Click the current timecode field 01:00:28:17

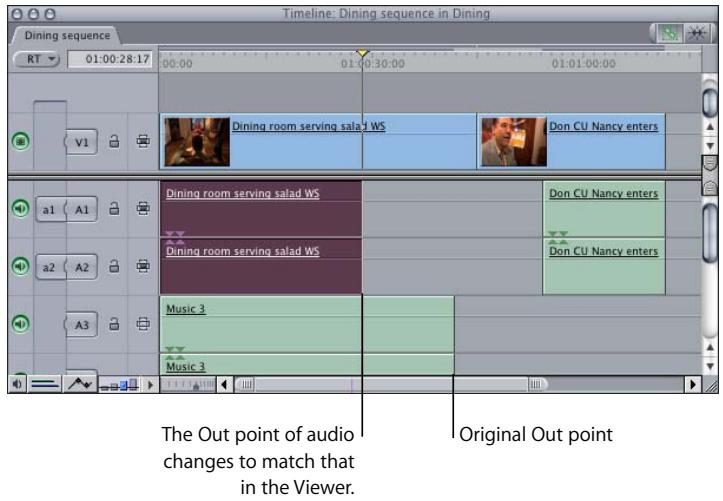pos(110,59)
